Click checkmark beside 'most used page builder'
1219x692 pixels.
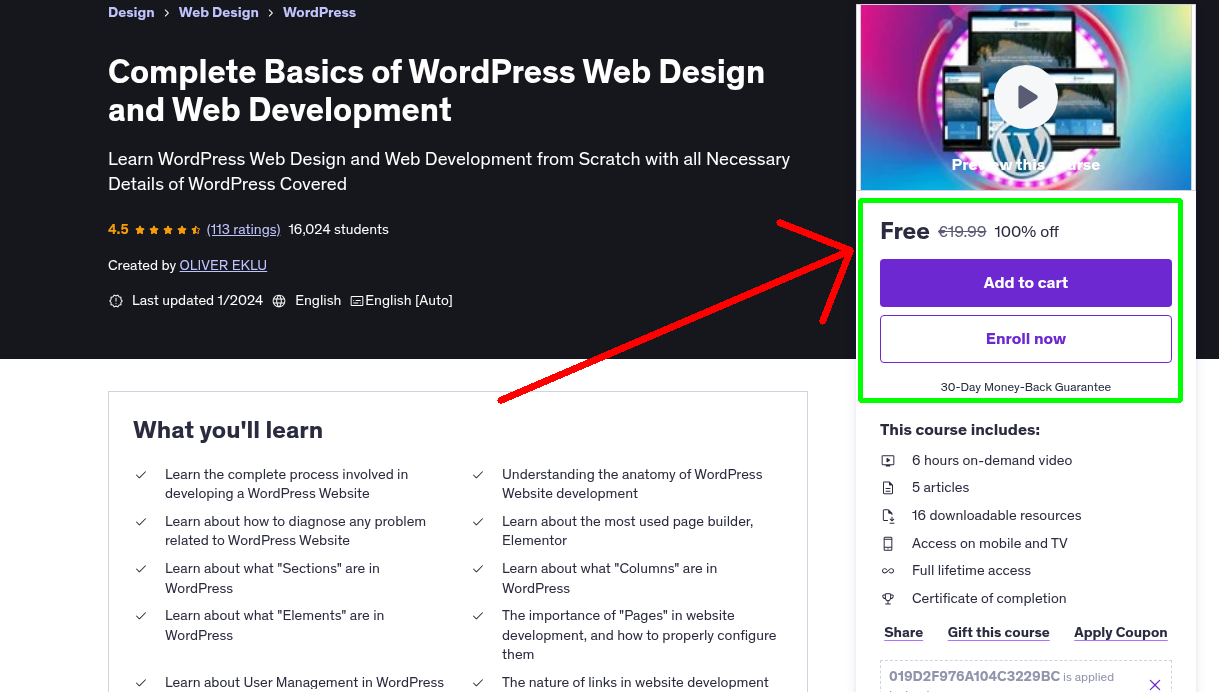(x=479, y=522)
